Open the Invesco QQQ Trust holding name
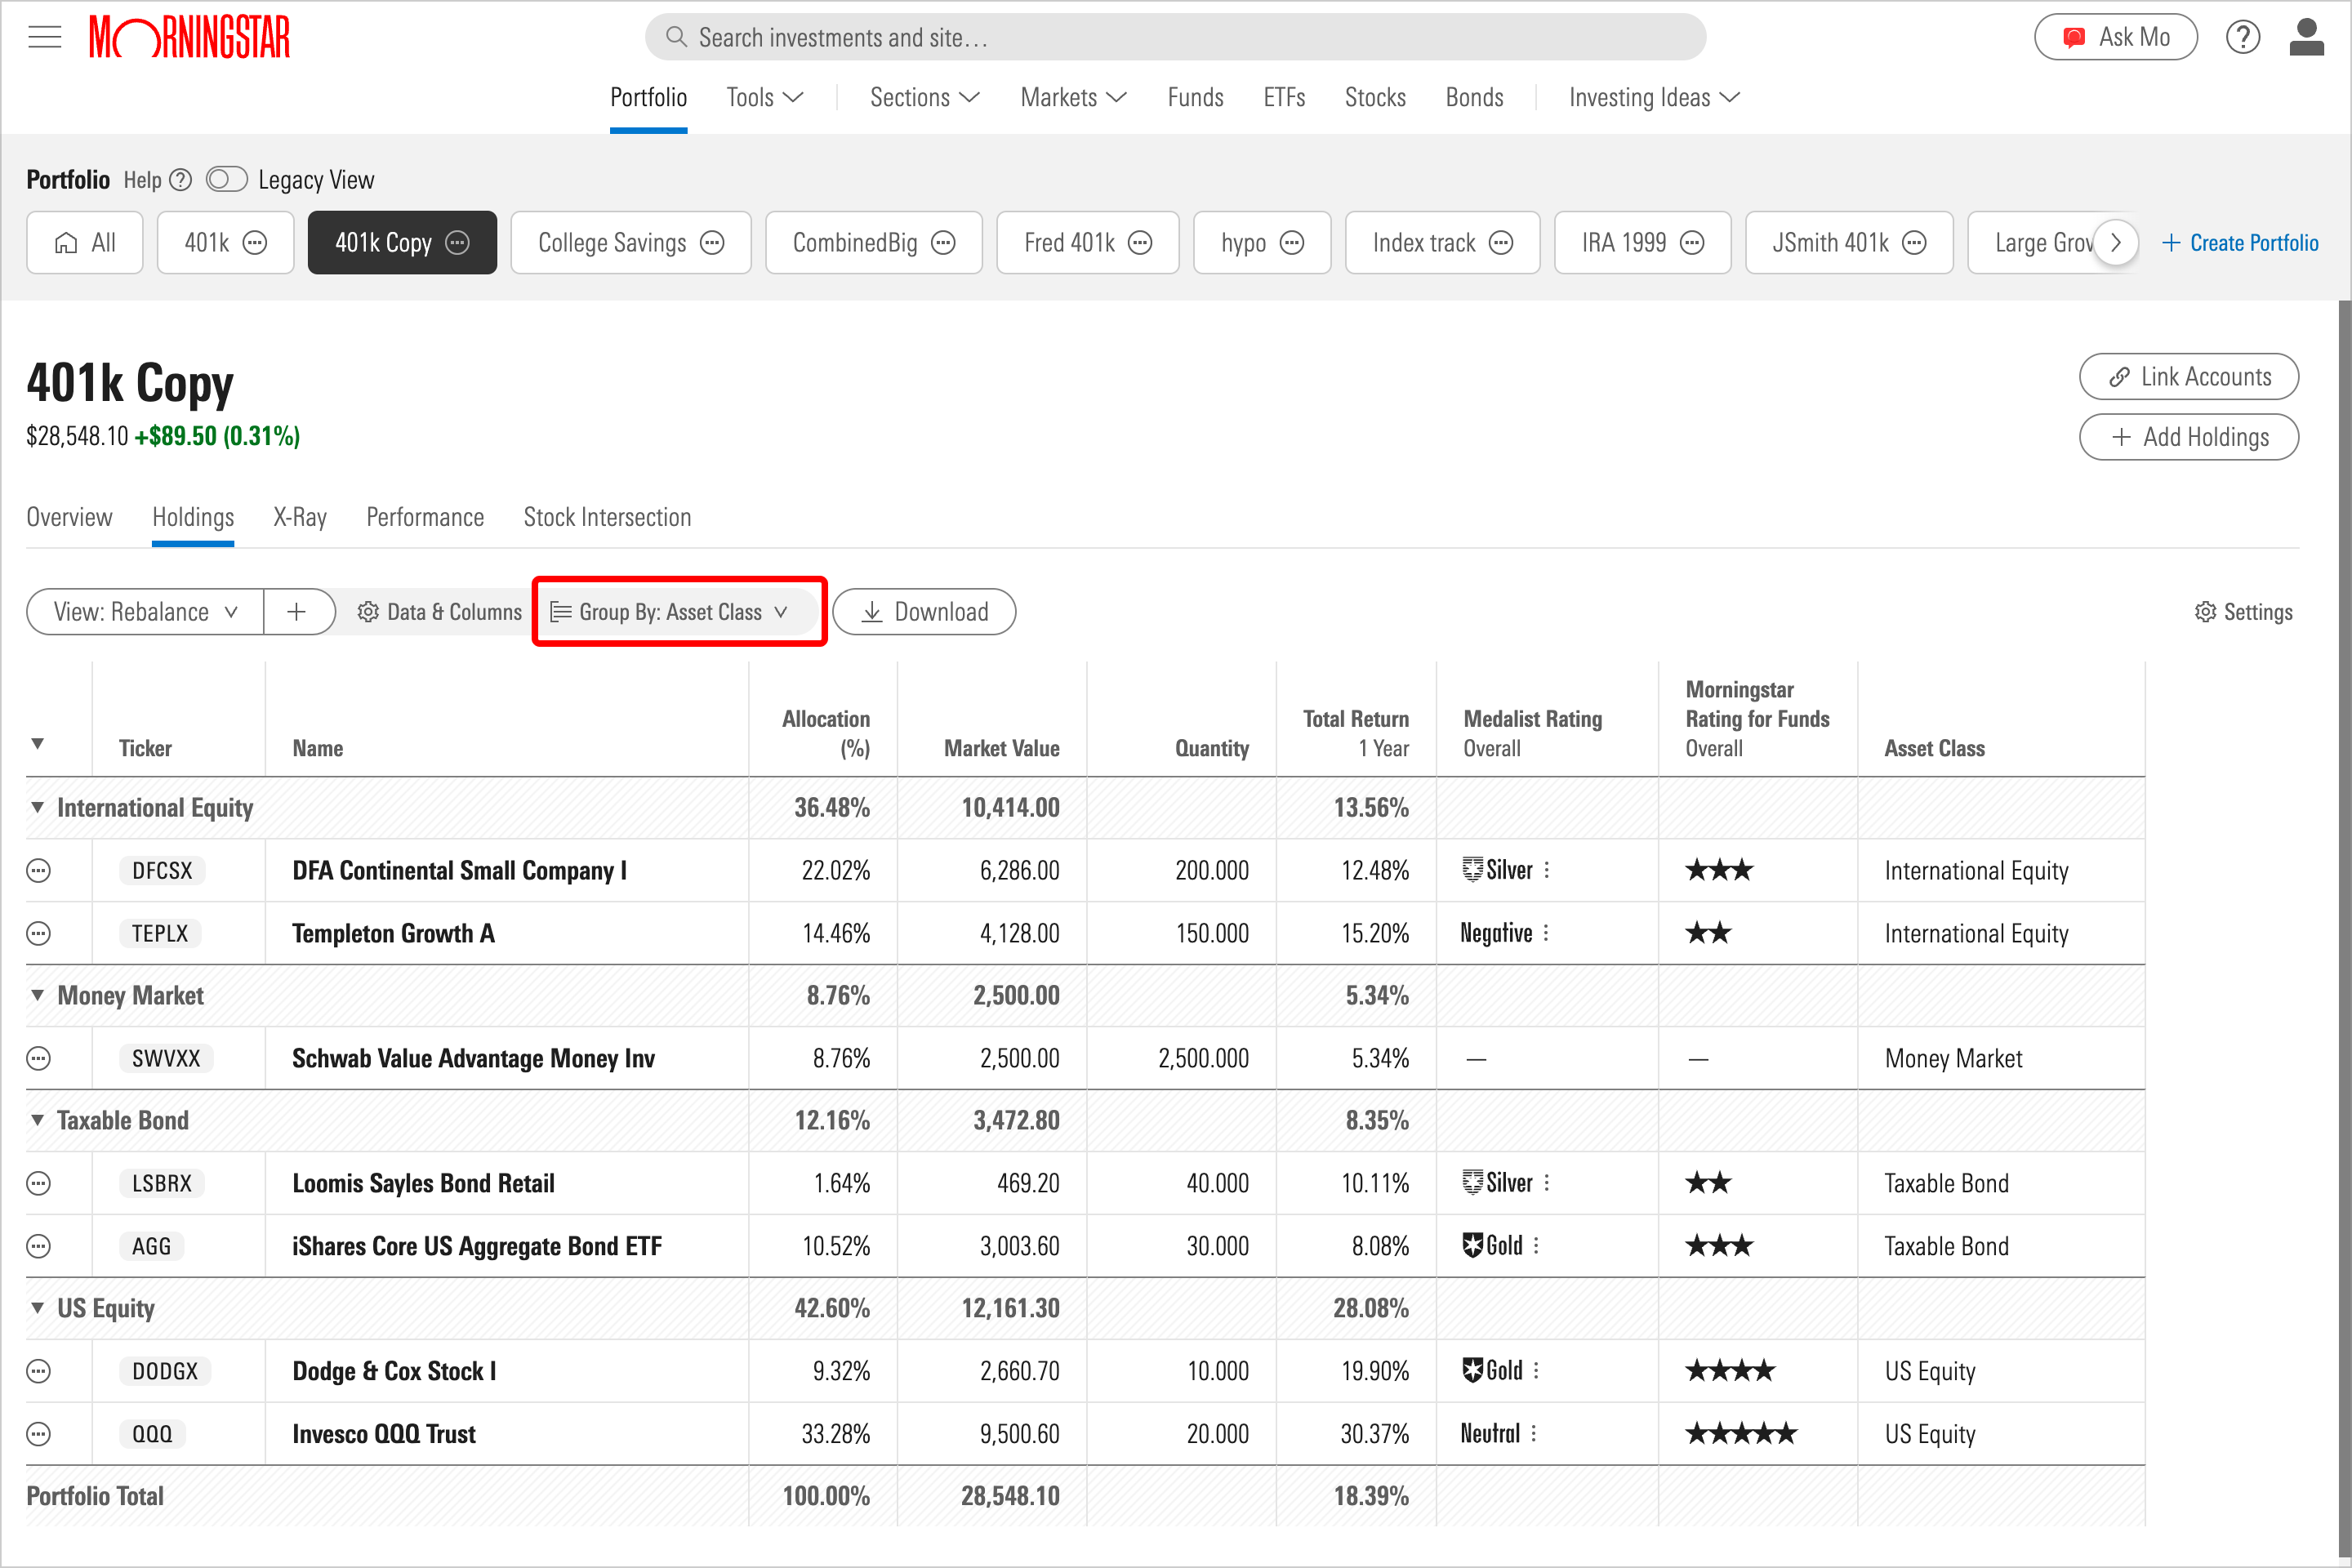Viewport: 2352px width, 1568px height. click(384, 1435)
